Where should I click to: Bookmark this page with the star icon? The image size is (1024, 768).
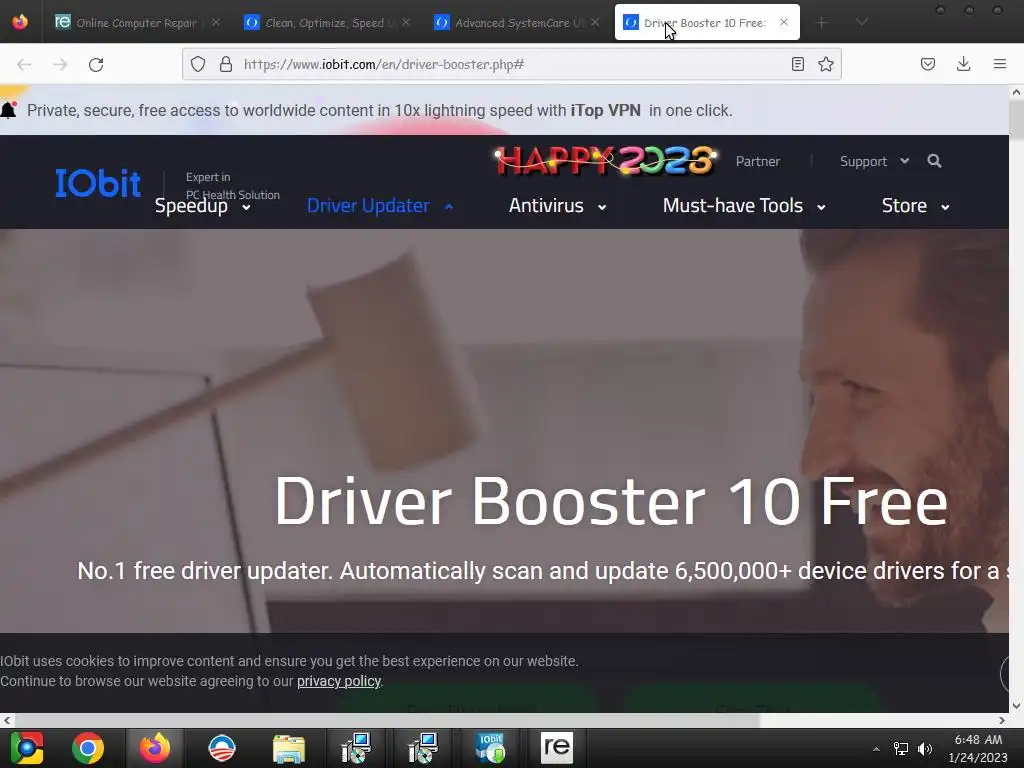coord(826,64)
